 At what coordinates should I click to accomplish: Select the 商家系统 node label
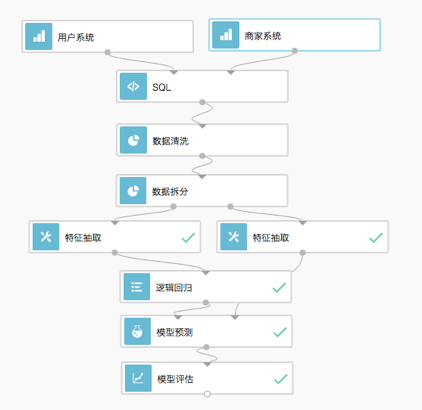pos(263,36)
